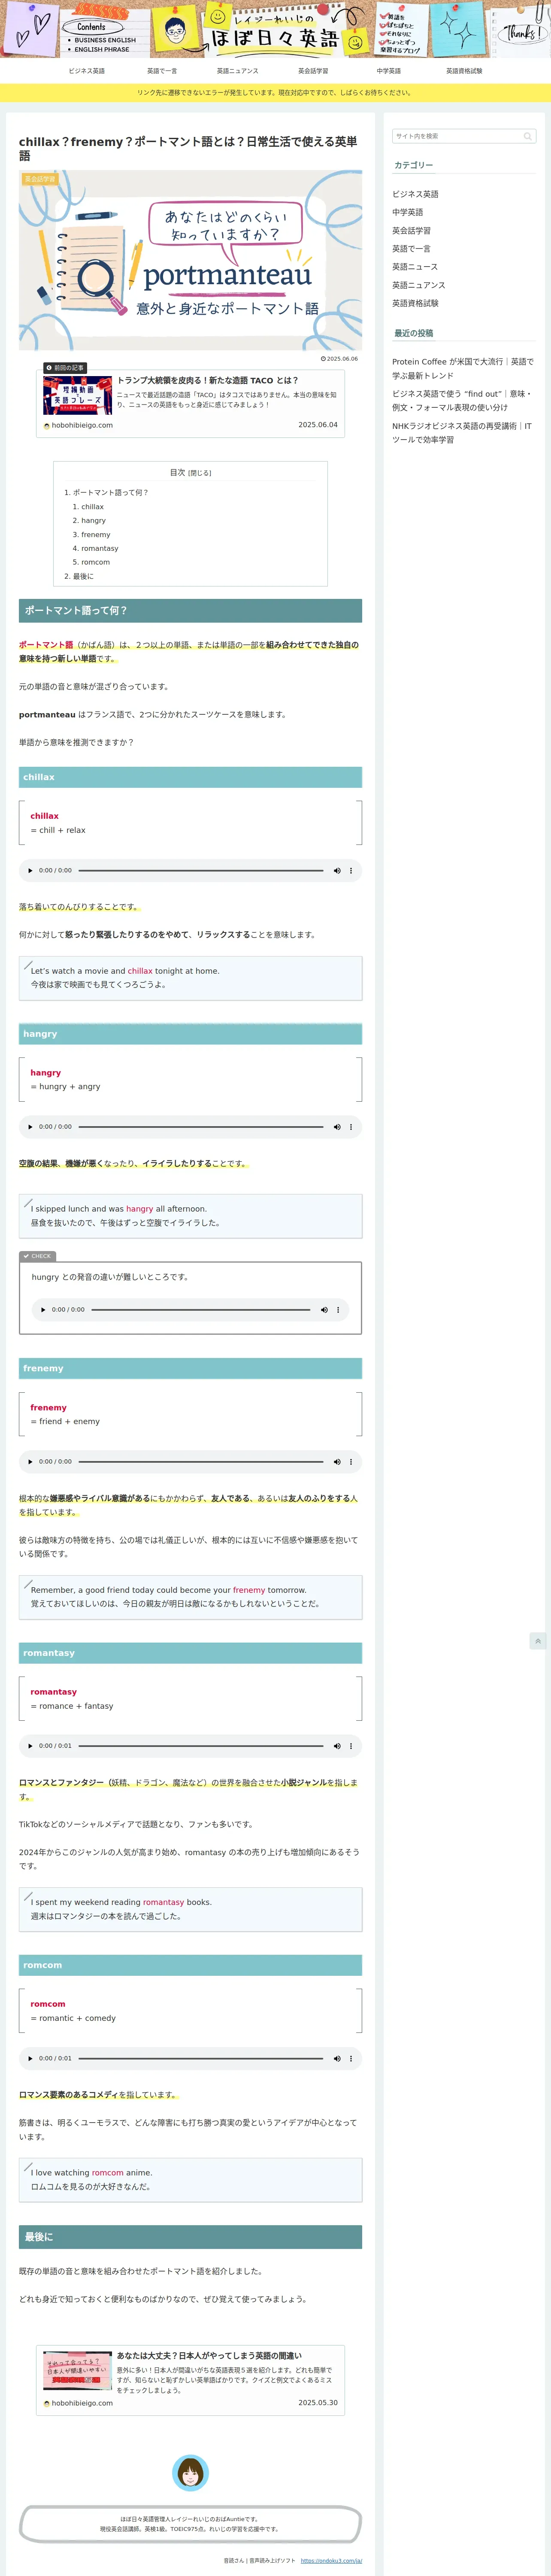Jump to frenemy in table of contents
The height and width of the screenshot is (2576, 551).
pyautogui.click(x=96, y=535)
